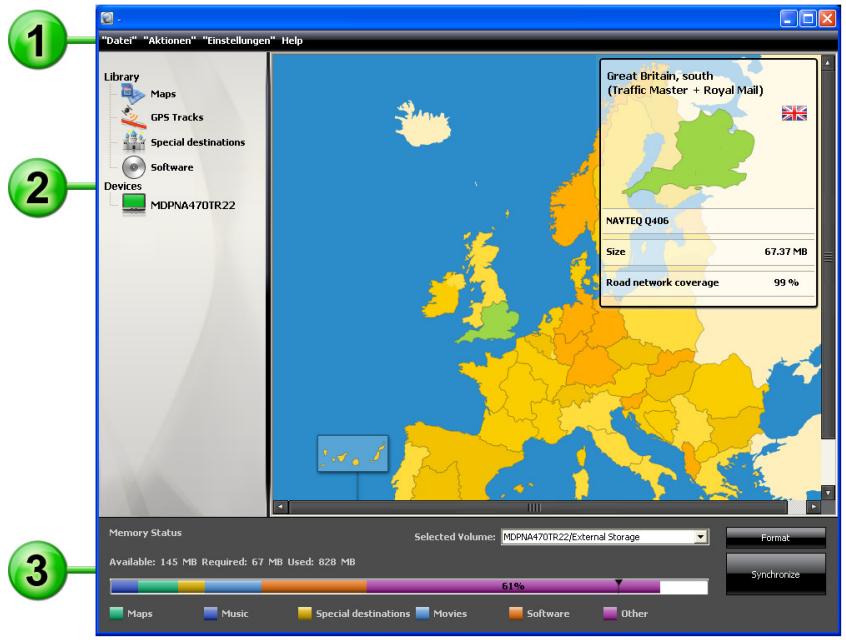The image size is (846, 640).
Task: Click the map's scroll right arrow
Action: [813, 507]
